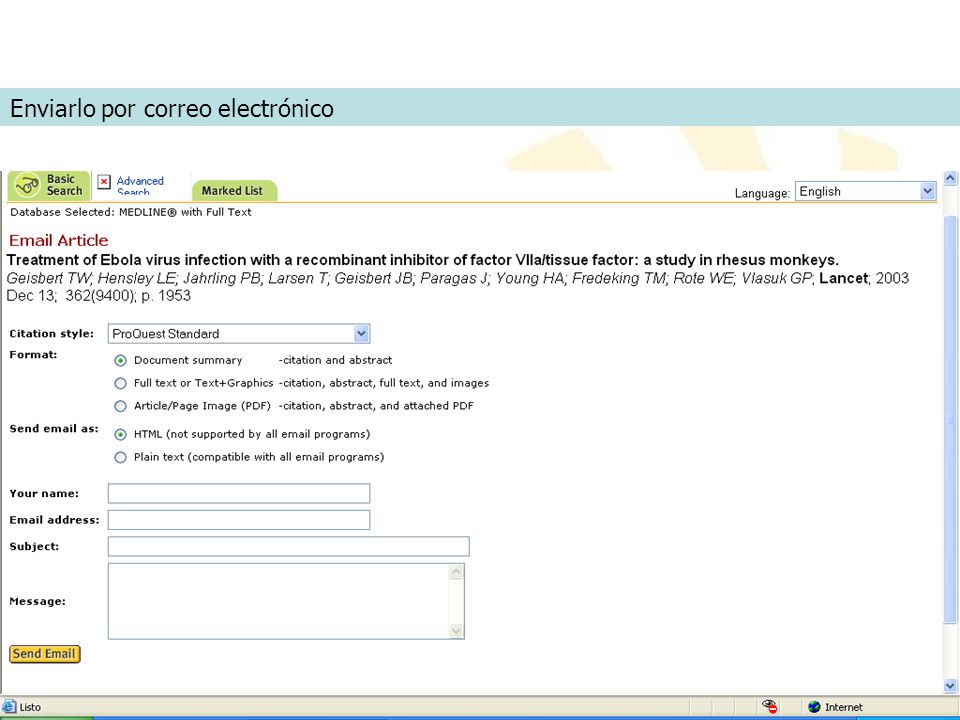Viewport: 960px width, 720px height.
Task: Click the Ebola virus article title
Action: pos(422,260)
